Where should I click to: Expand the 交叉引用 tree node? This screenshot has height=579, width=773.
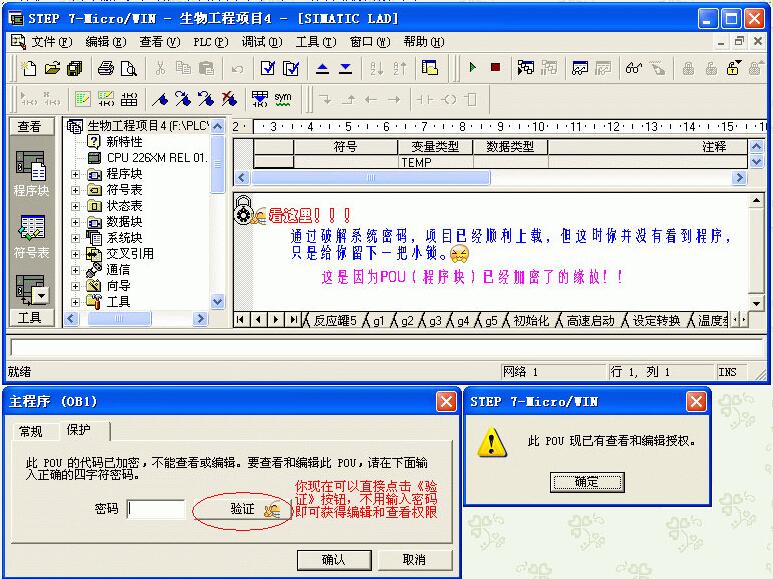(x=75, y=254)
